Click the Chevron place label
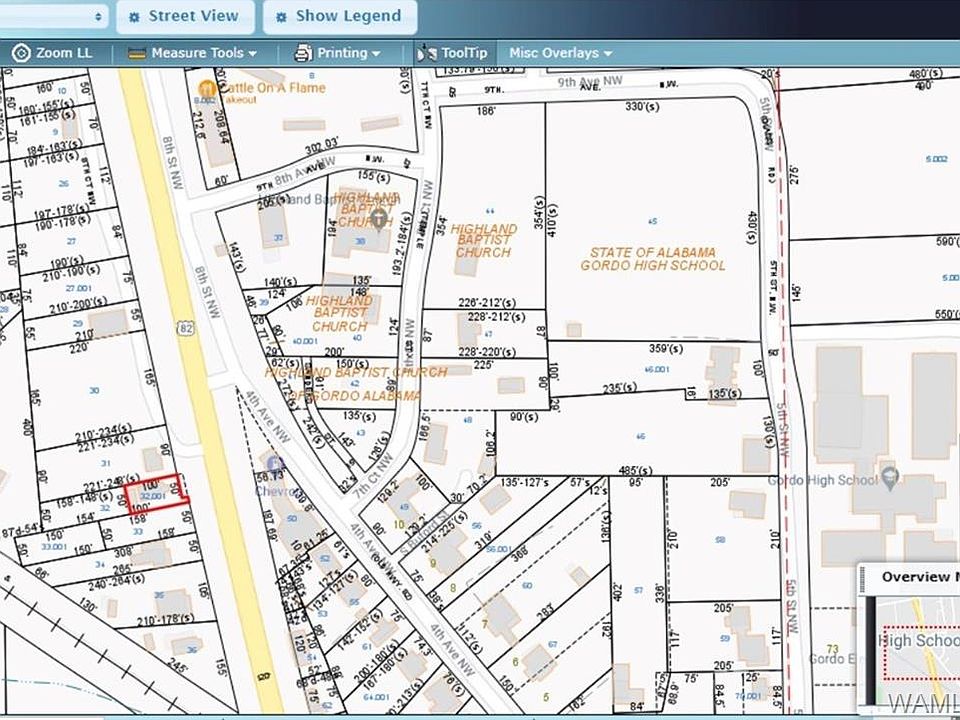960x720 pixels. (277, 492)
